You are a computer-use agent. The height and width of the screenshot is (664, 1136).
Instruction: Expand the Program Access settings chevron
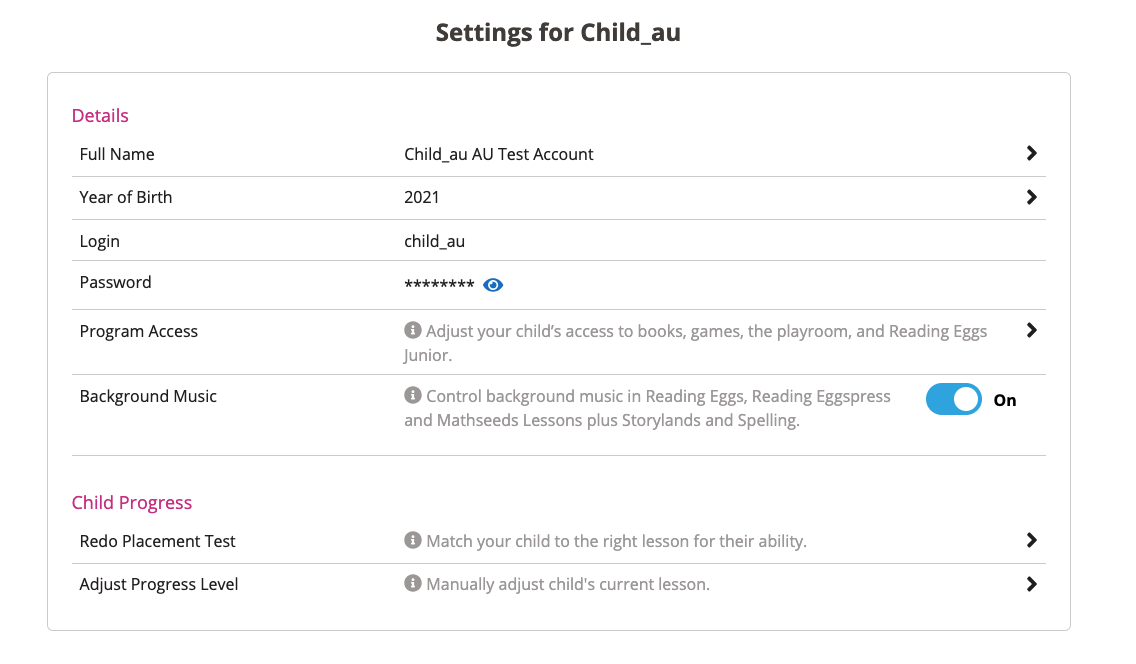pyautogui.click(x=1032, y=330)
